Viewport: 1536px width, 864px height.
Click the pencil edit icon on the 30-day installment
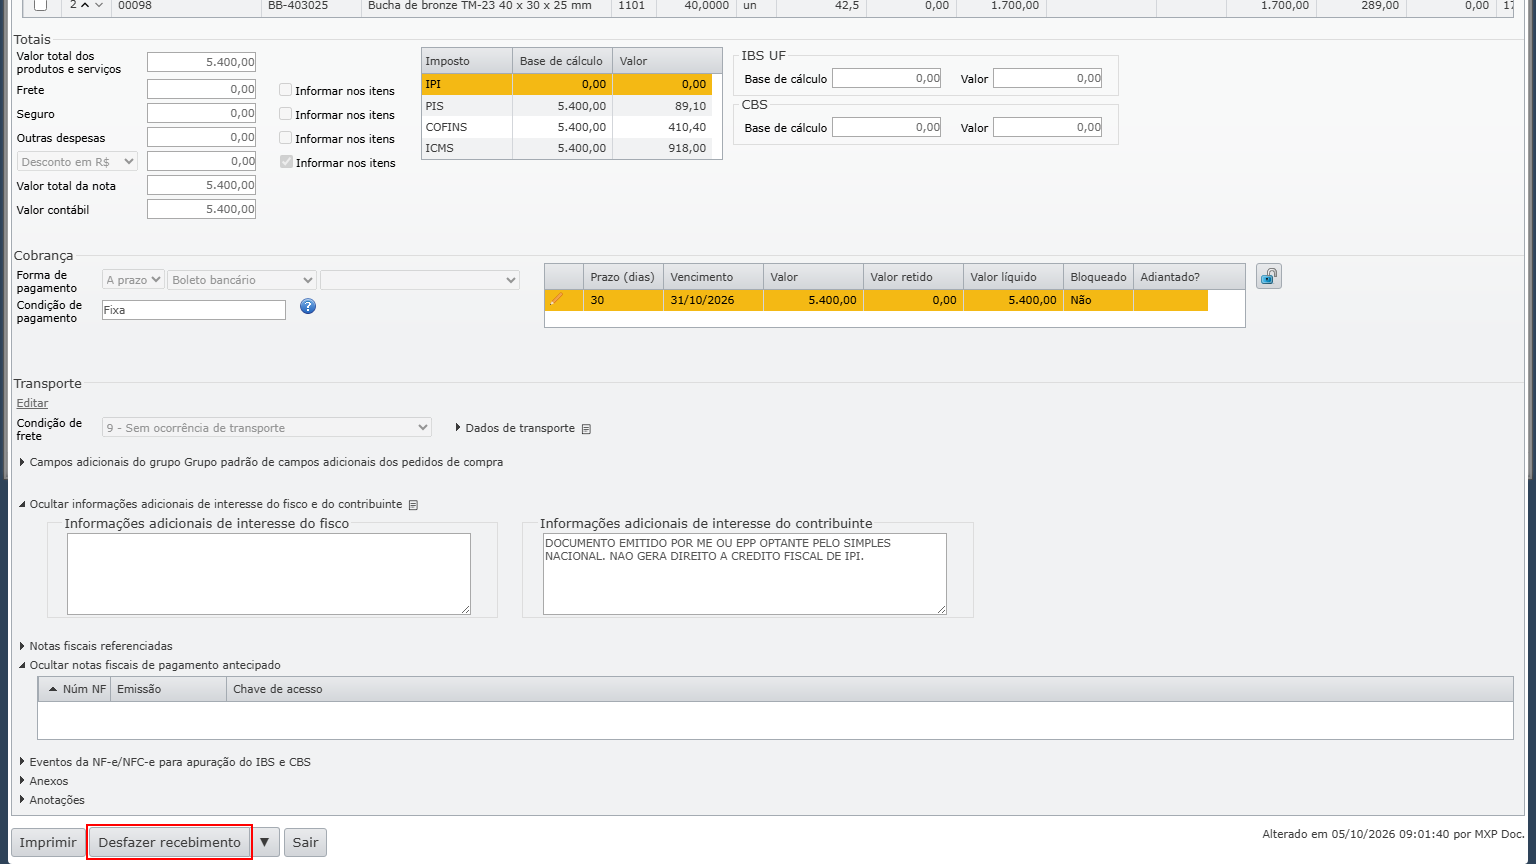click(x=557, y=299)
